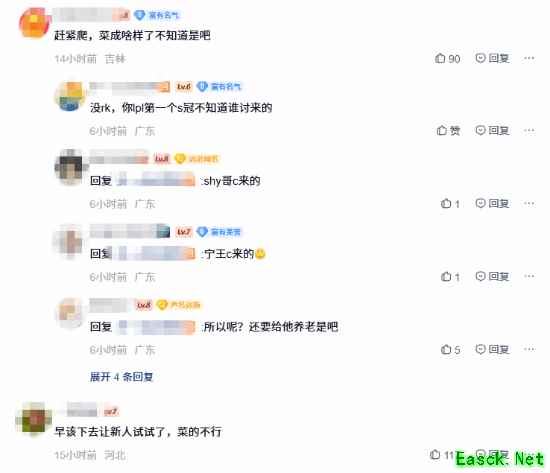Click yellow badge on 'shy哥c来的' reply

(196, 159)
